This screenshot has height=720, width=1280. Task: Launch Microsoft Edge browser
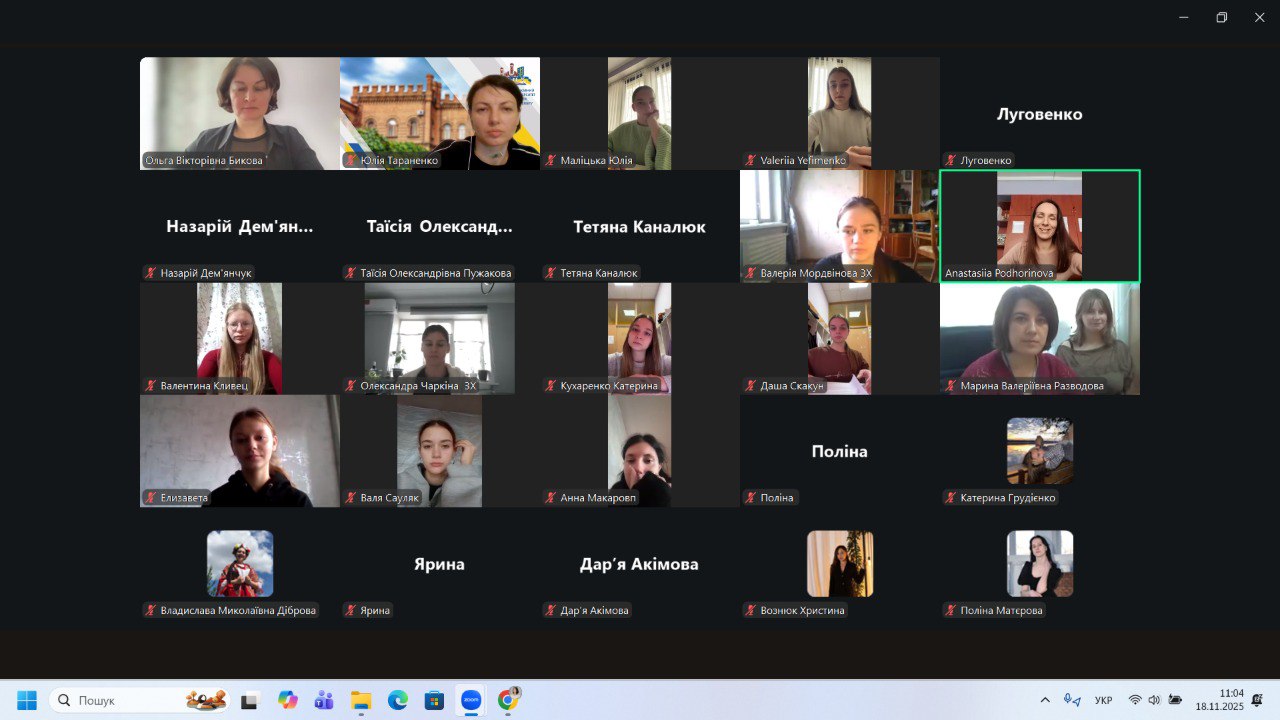[397, 700]
